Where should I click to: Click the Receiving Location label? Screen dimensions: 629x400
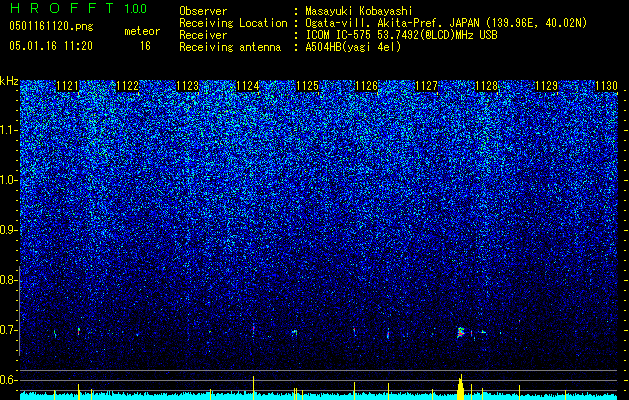tap(233, 23)
